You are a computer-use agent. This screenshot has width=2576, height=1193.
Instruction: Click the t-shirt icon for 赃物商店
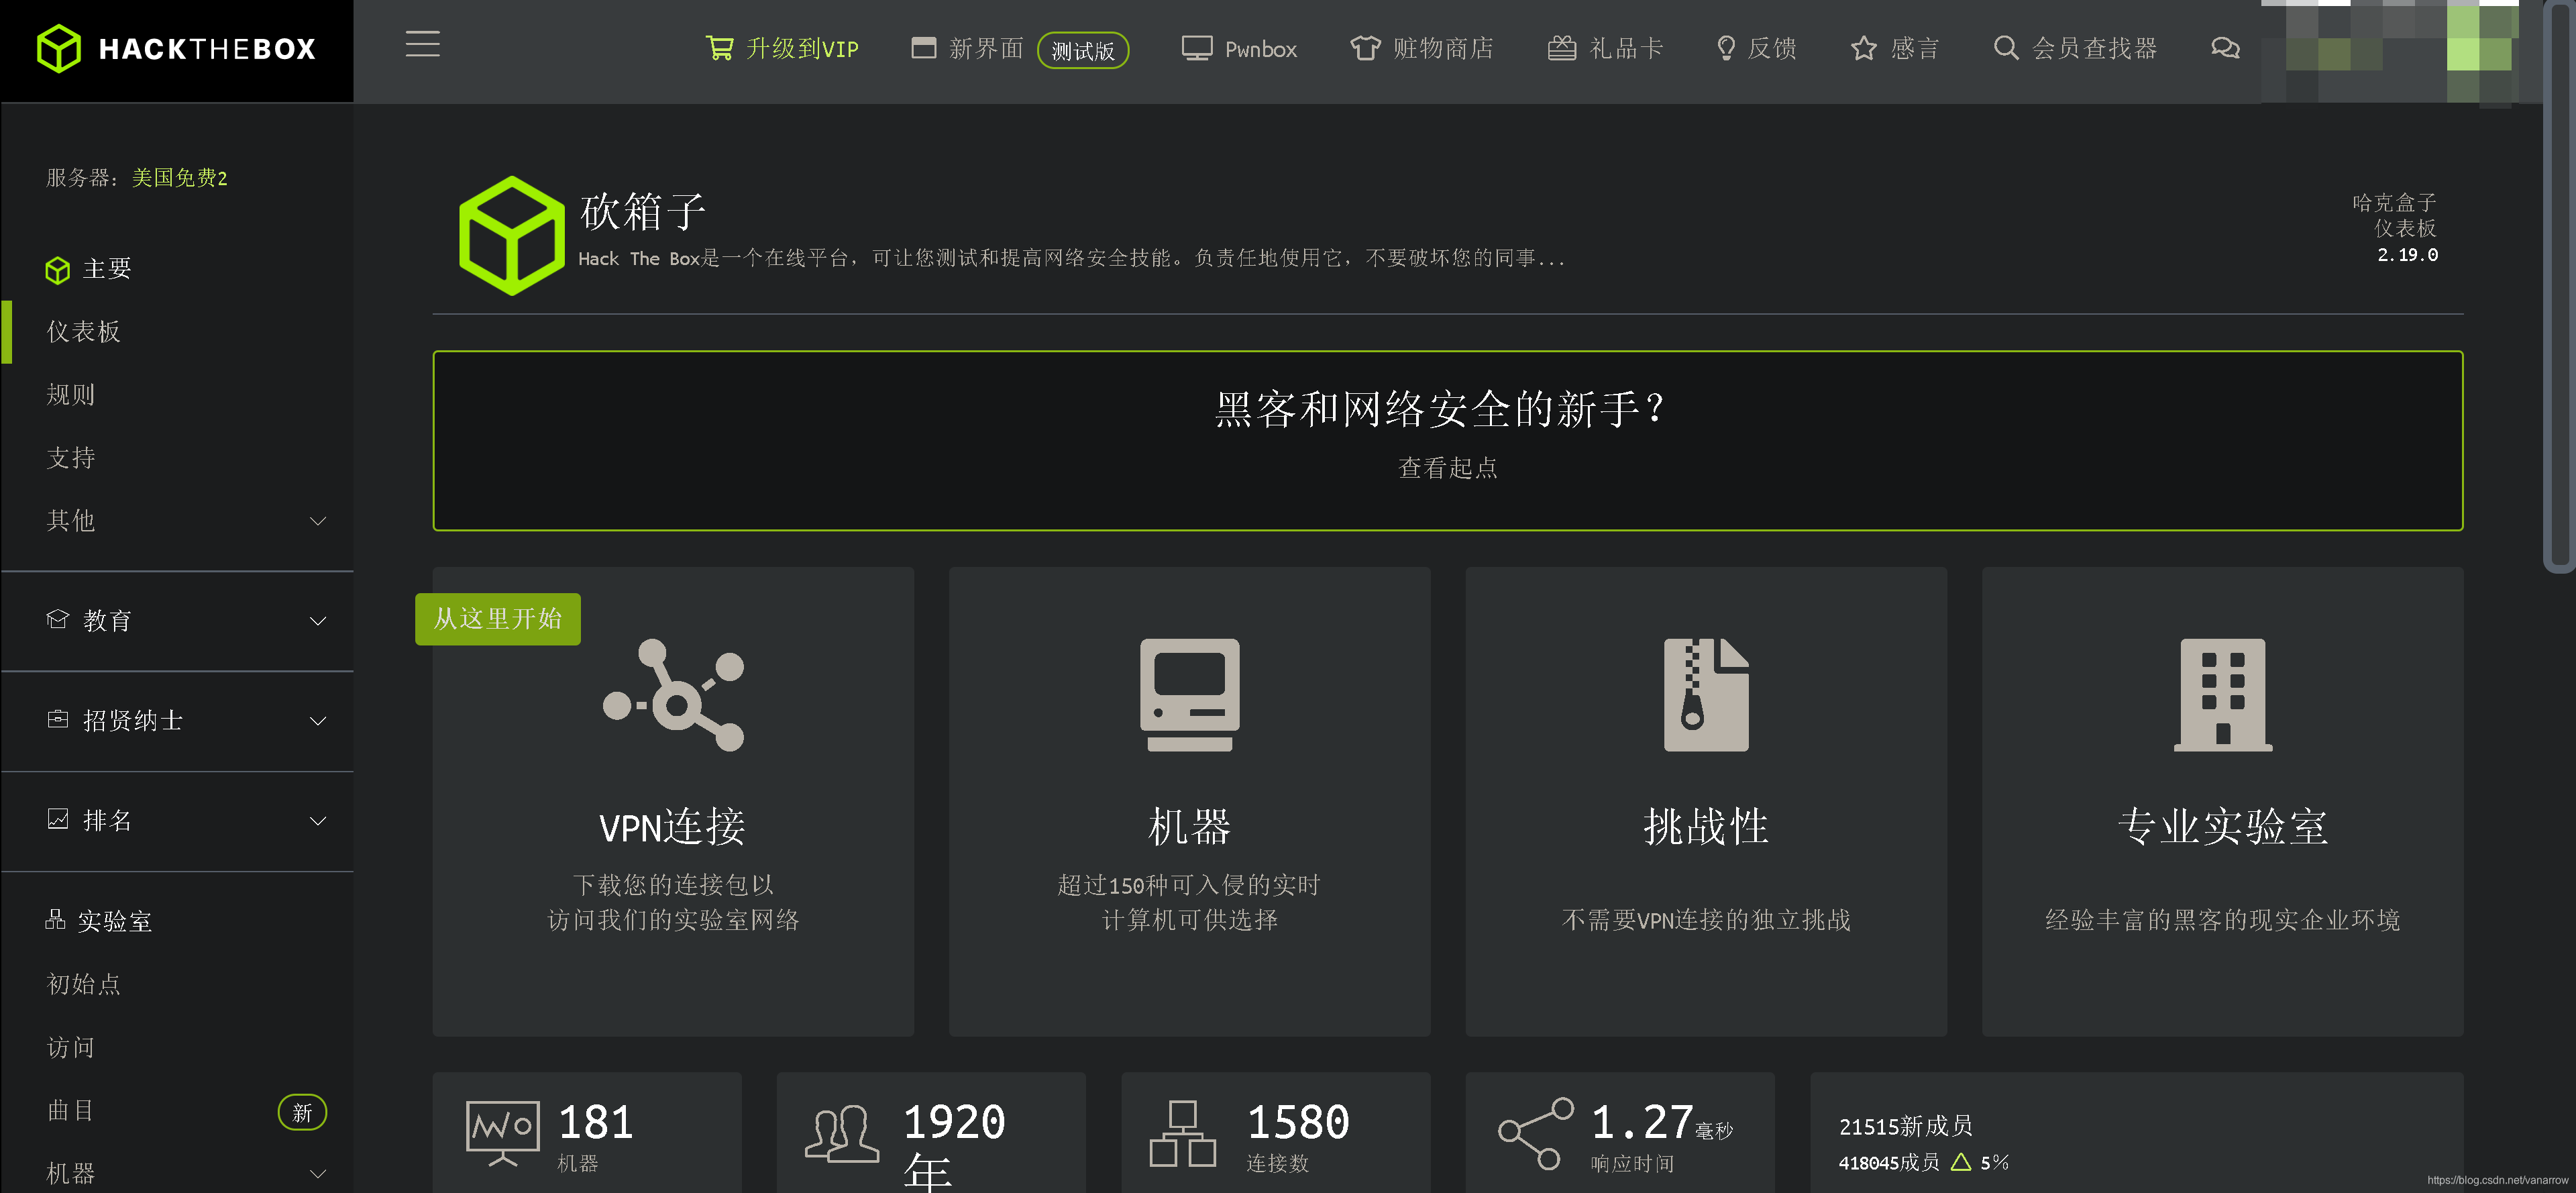pyautogui.click(x=1365, y=48)
